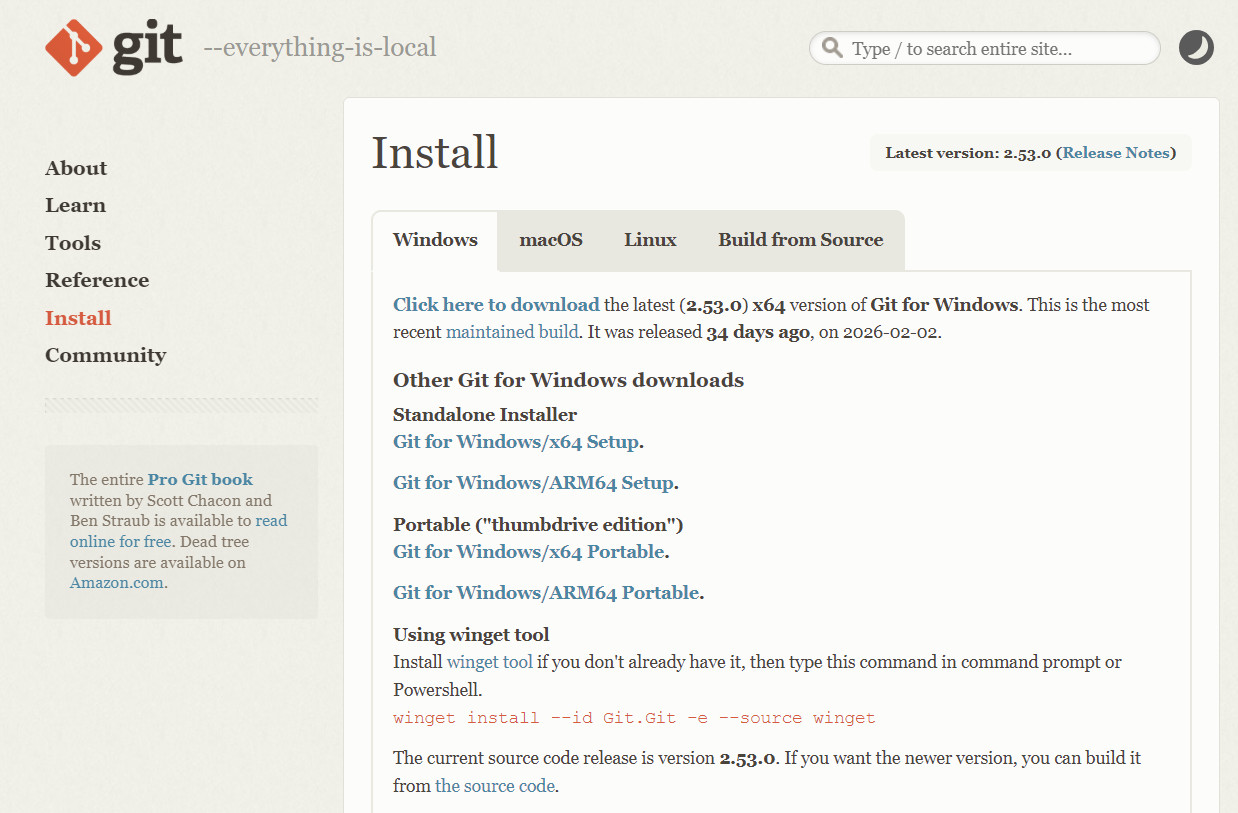Download Git for Windows/x64 Portable
The width and height of the screenshot is (1238, 813).
pyautogui.click(x=528, y=552)
